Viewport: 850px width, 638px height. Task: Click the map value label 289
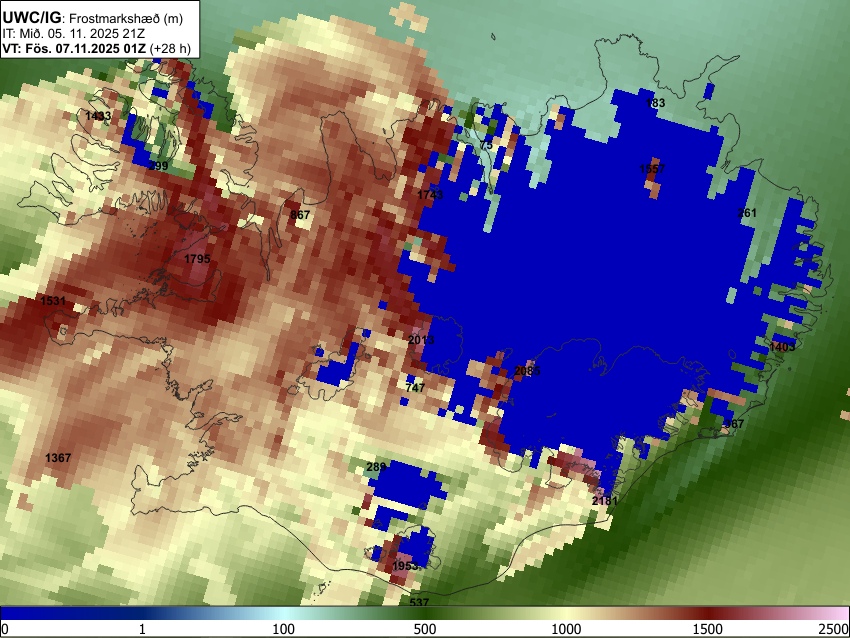(376, 466)
